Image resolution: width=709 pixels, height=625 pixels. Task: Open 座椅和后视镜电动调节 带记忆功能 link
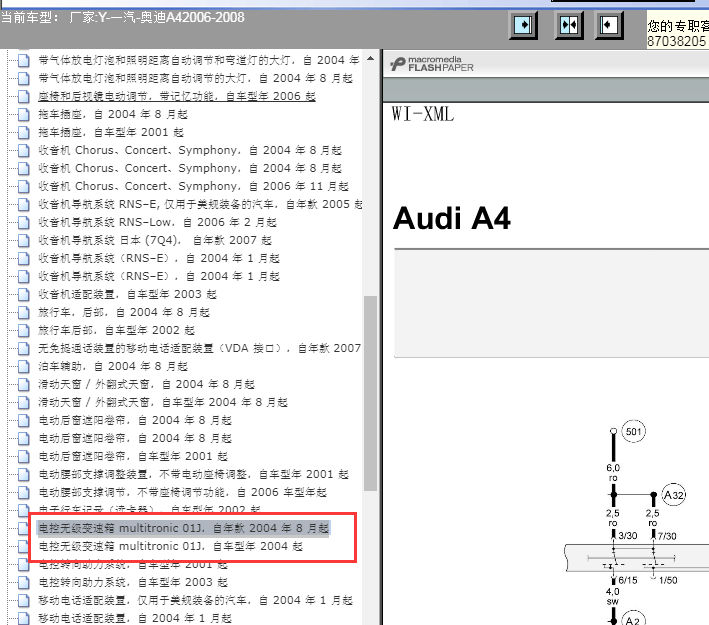[x=177, y=96]
